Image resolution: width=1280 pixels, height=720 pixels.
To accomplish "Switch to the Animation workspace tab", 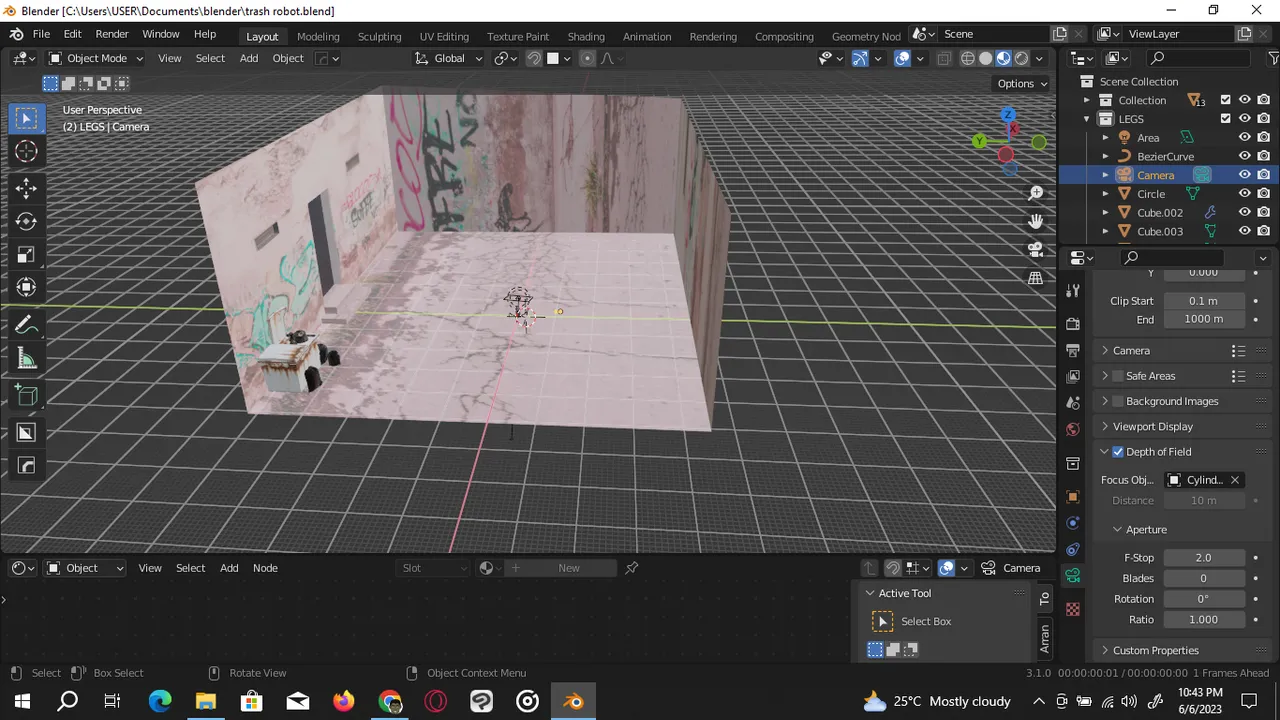I will click(x=647, y=36).
